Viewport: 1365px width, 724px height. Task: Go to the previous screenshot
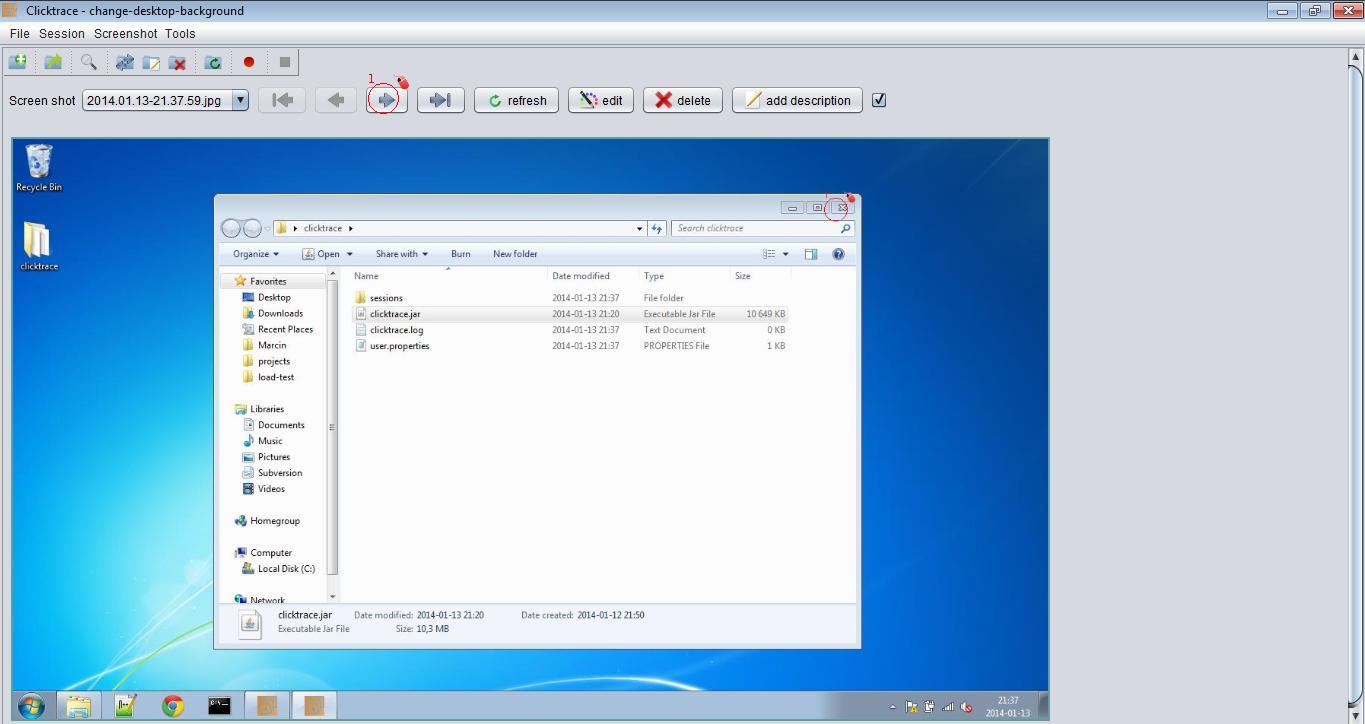pyautogui.click(x=336, y=100)
